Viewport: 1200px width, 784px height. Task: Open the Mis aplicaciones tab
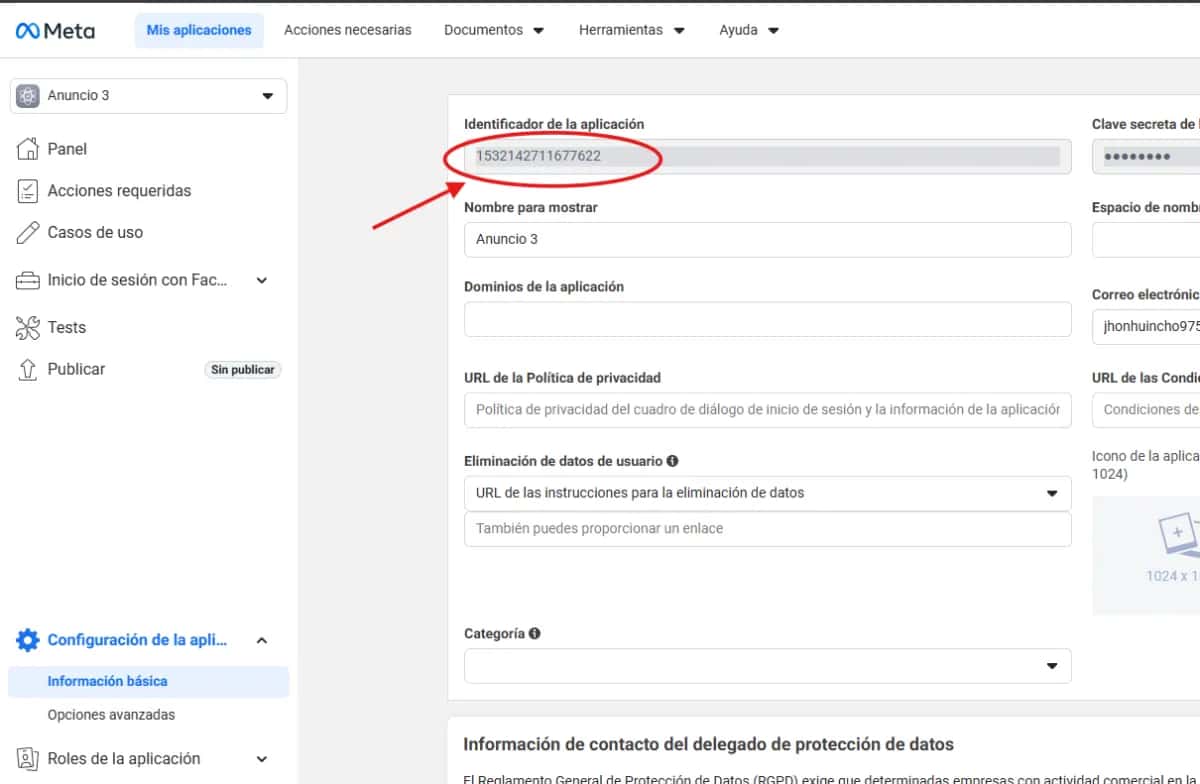tap(199, 30)
